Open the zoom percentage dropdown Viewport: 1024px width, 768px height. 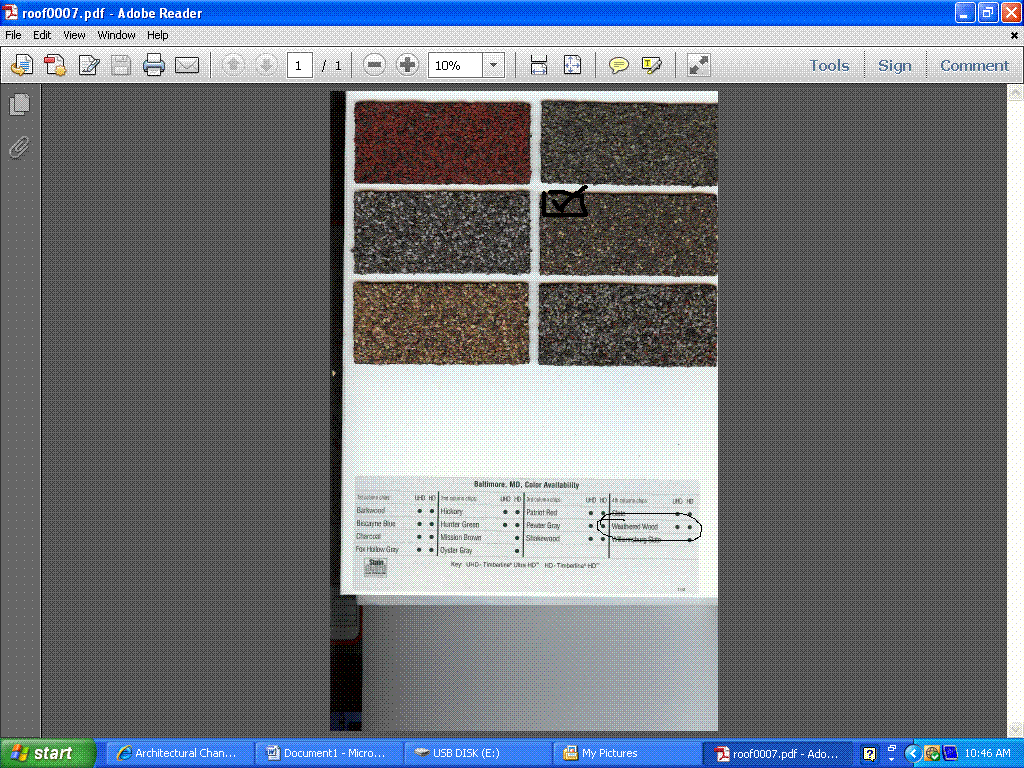(x=494, y=66)
